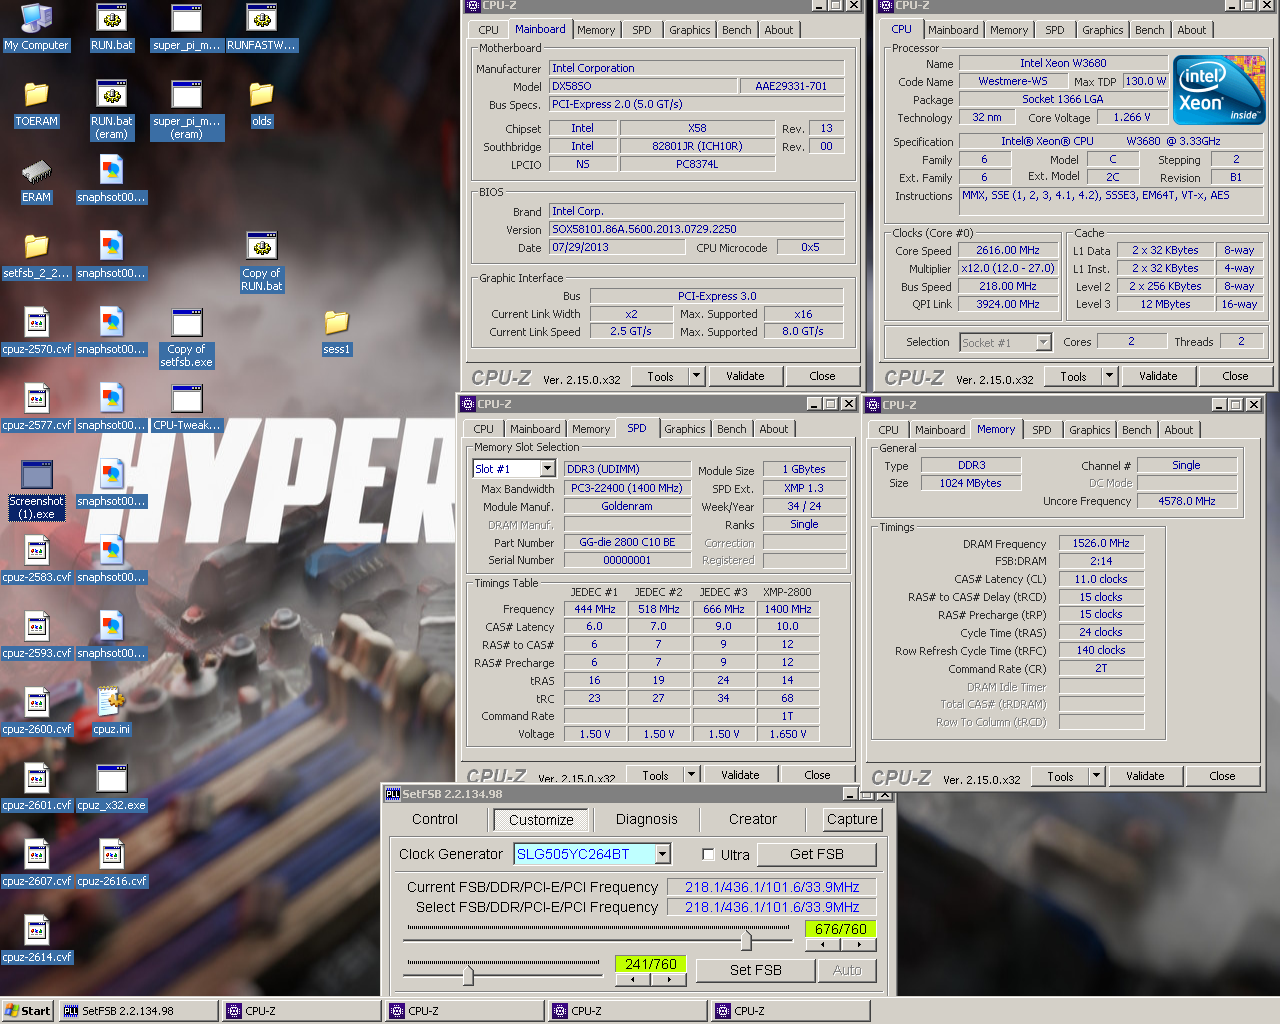
Task: Select the setfsb_2_2... folder icon
Action: (37, 255)
